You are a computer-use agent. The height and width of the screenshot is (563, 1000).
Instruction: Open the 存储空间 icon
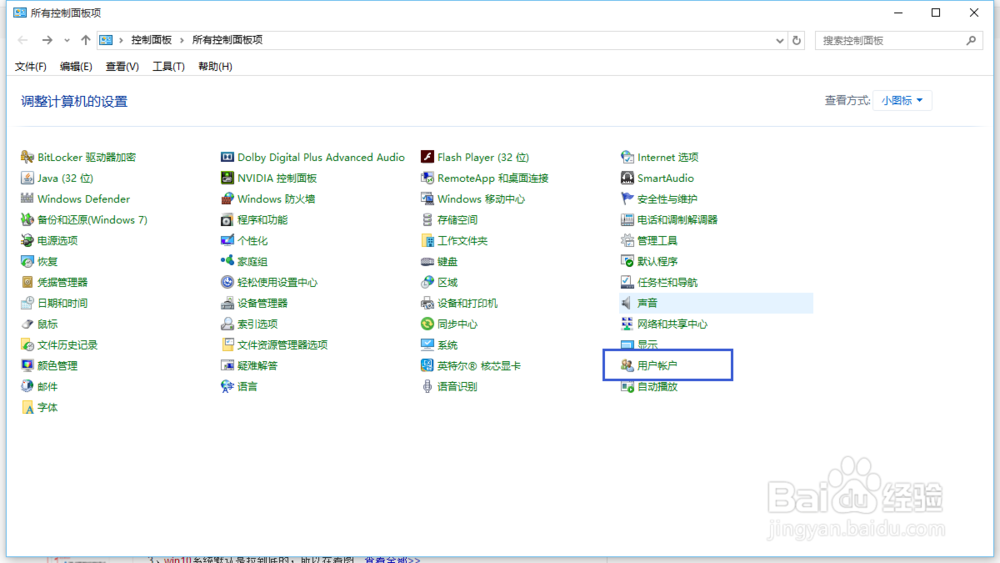pyautogui.click(x=427, y=219)
